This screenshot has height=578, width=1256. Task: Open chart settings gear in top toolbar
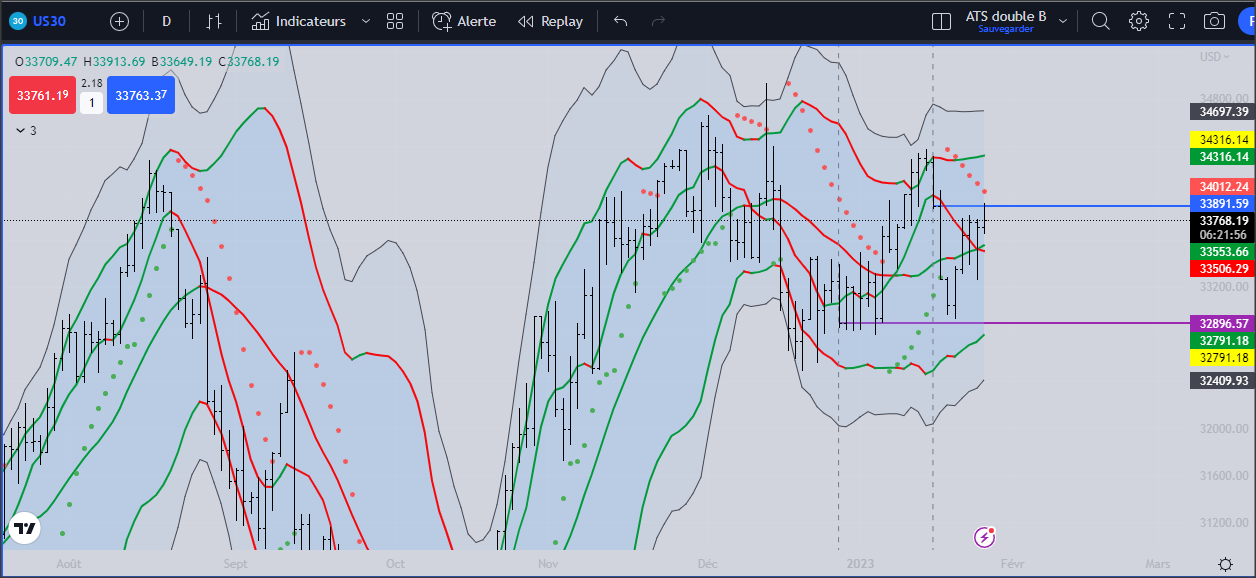(1139, 21)
